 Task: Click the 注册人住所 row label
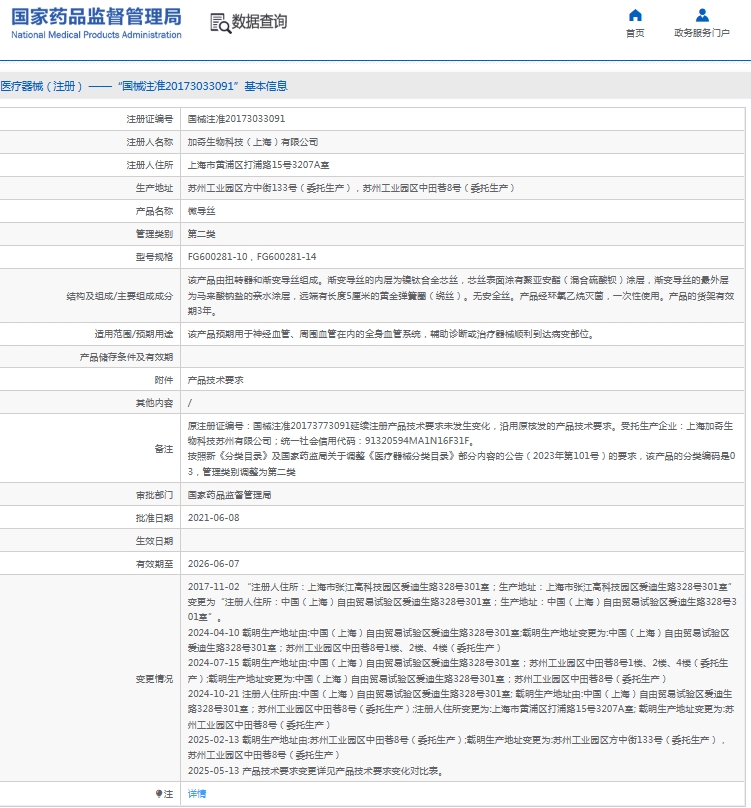[149, 165]
